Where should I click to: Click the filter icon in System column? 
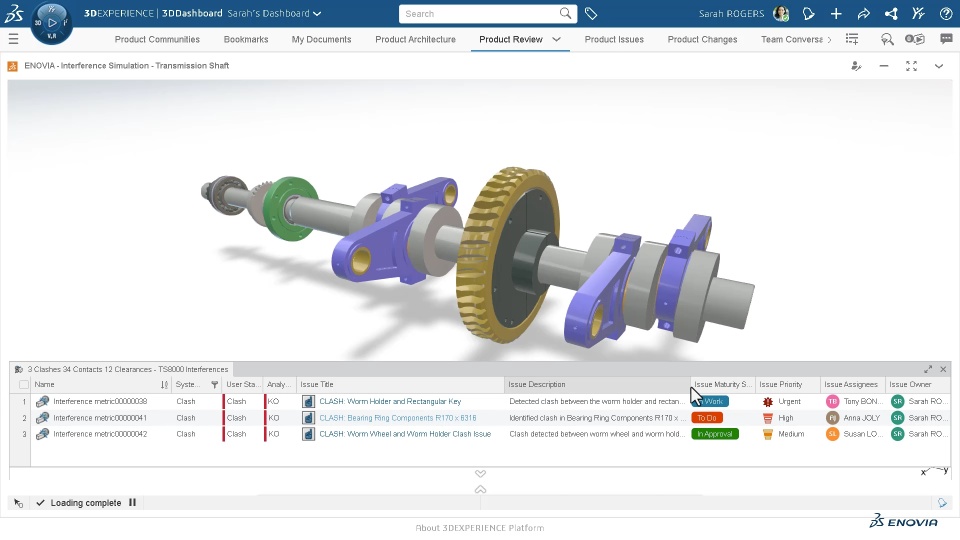[214, 384]
